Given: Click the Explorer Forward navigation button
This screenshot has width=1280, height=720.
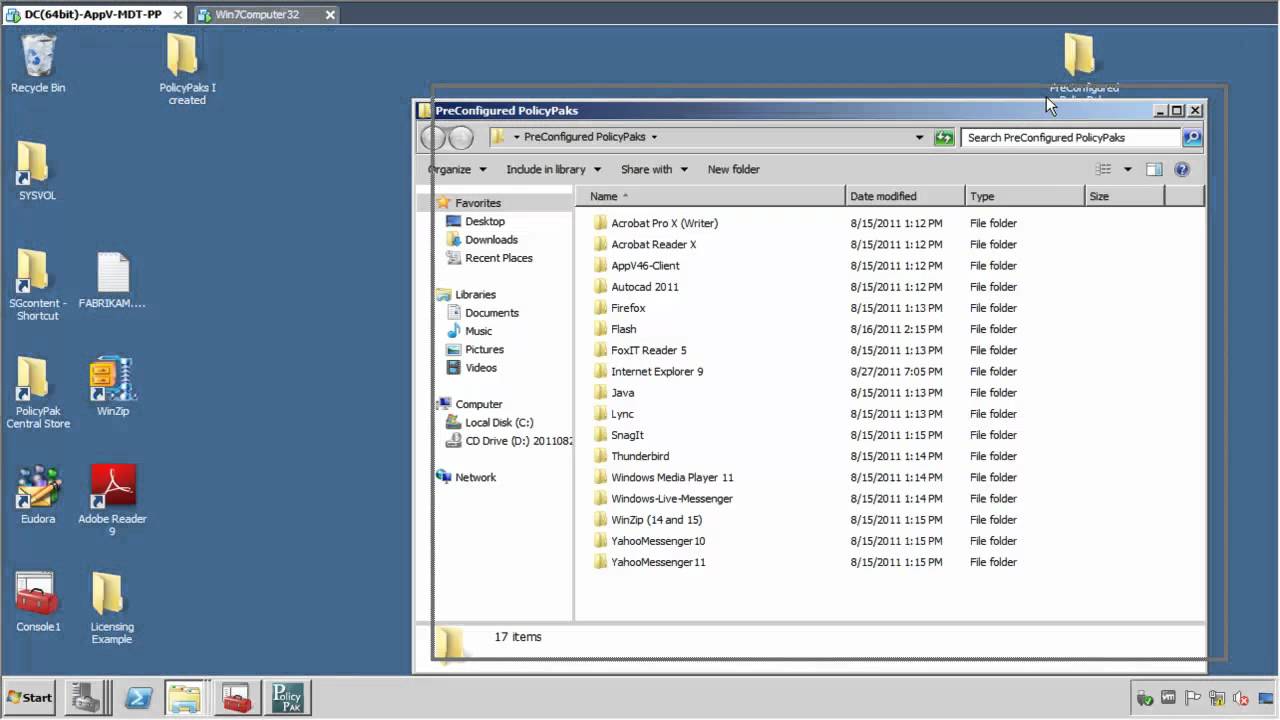Looking at the screenshot, I should [x=460, y=137].
